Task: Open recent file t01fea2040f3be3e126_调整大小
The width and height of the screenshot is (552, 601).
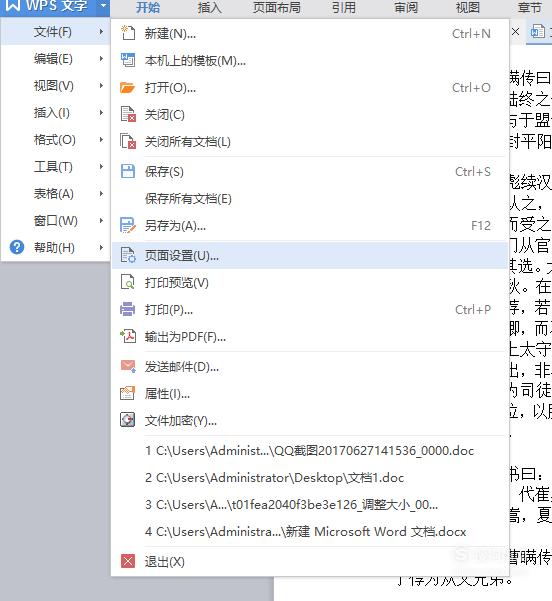Action: click(x=310, y=504)
